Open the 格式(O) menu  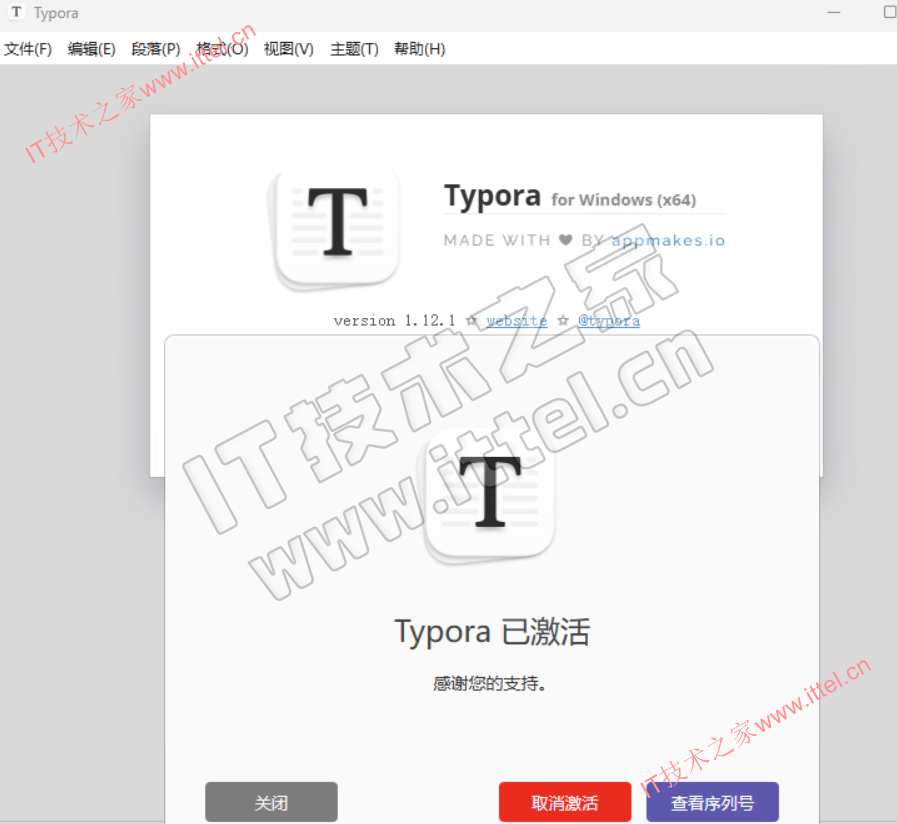pyautogui.click(x=222, y=49)
